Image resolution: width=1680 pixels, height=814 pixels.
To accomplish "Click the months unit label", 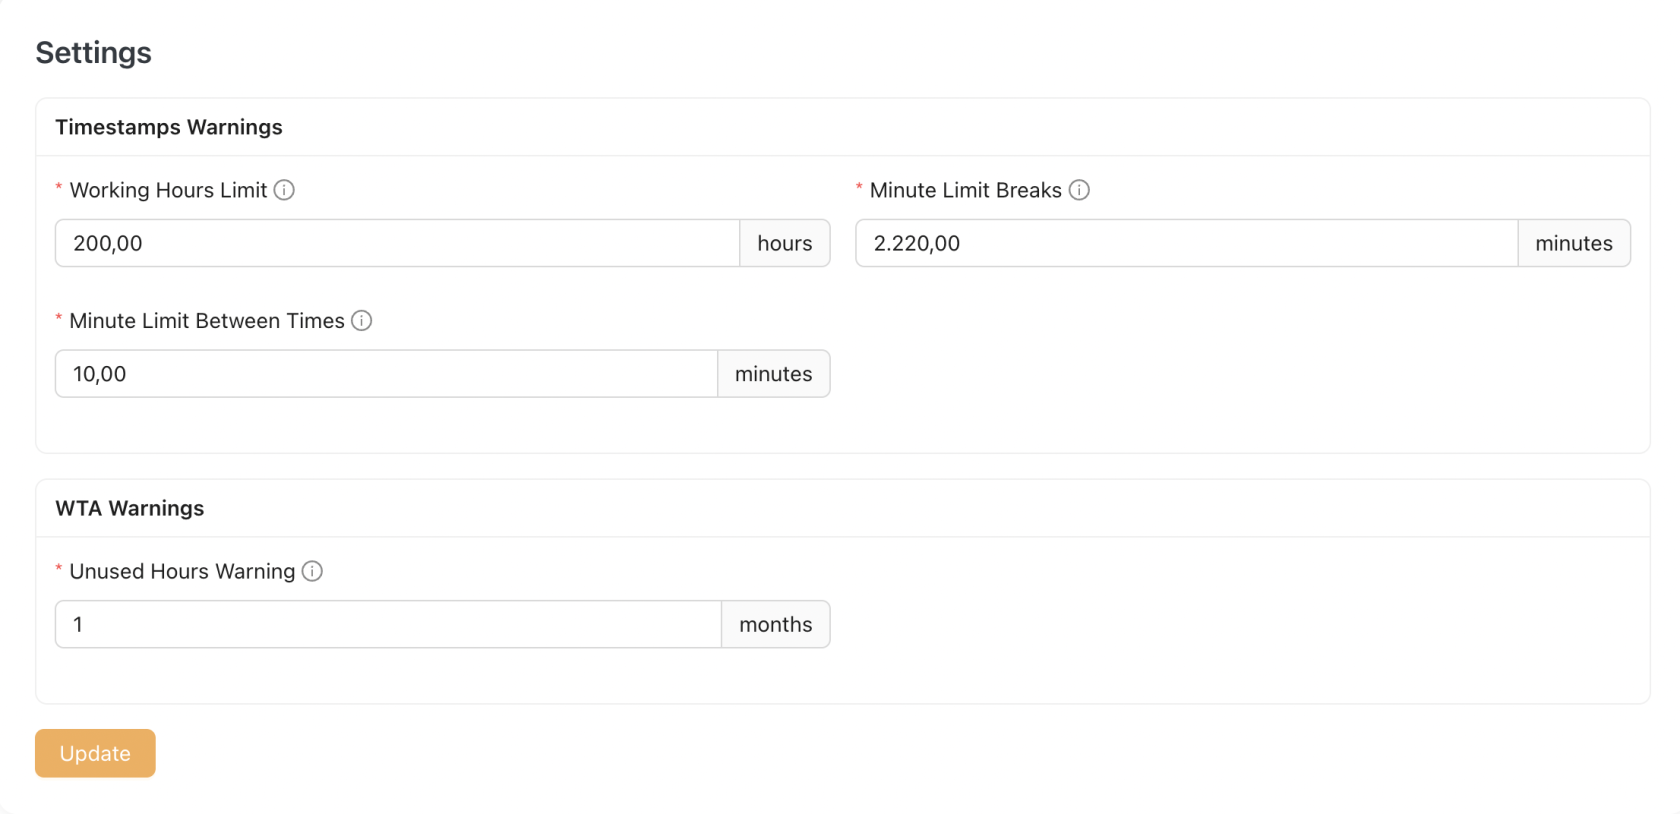I will pos(775,624).
